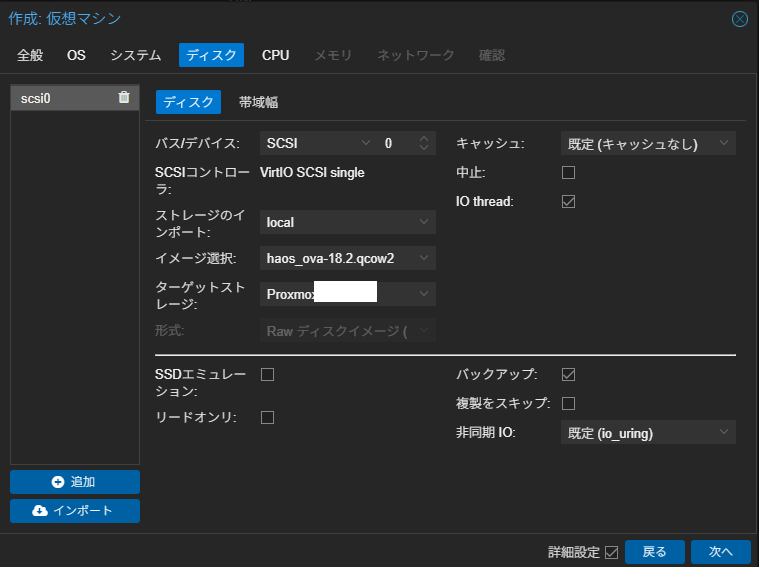Click the 追加 button
The width and height of the screenshot is (759, 567).
75,482
